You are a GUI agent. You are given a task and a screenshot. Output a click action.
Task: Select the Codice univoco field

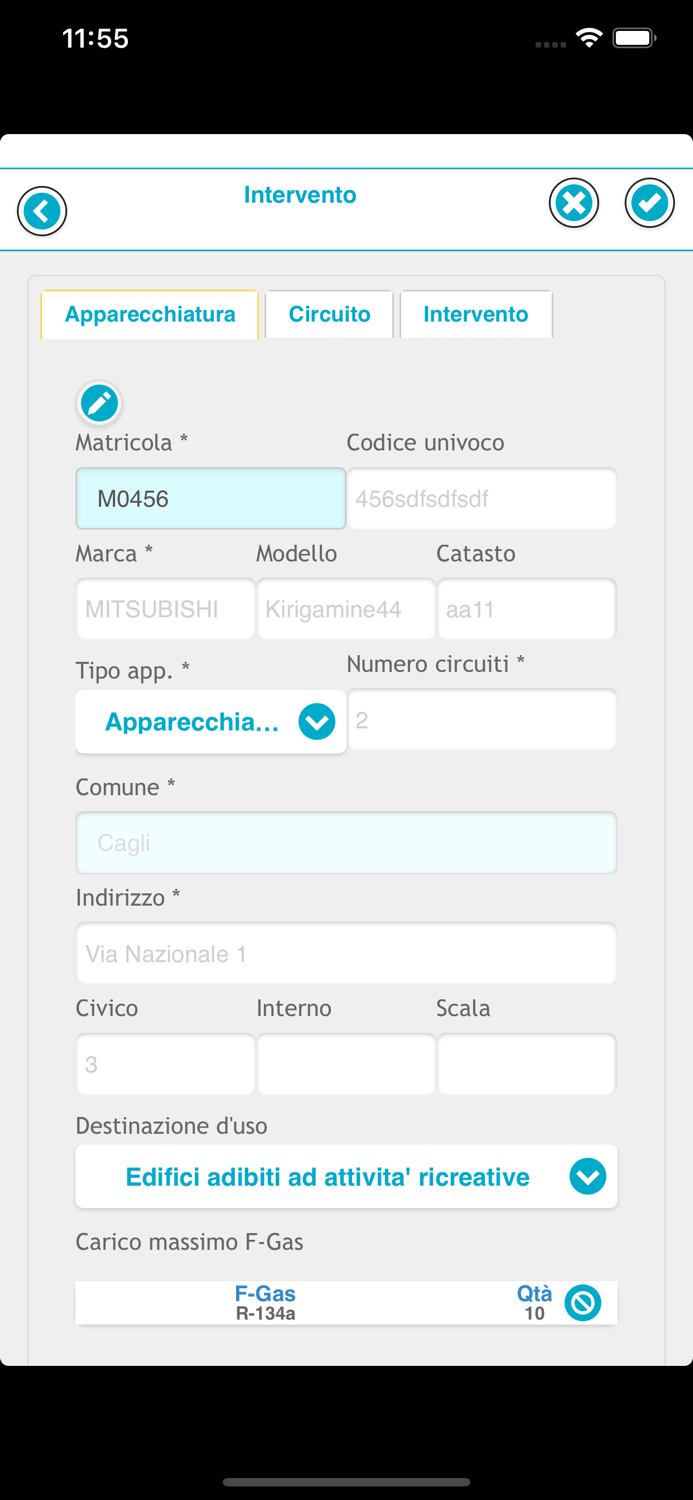point(481,497)
